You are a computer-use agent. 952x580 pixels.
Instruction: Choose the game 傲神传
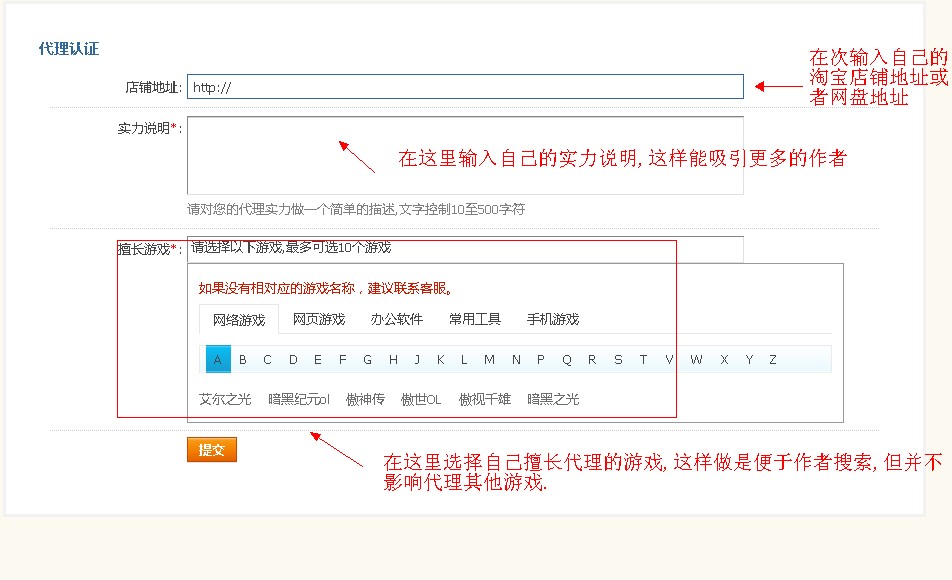pos(365,399)
